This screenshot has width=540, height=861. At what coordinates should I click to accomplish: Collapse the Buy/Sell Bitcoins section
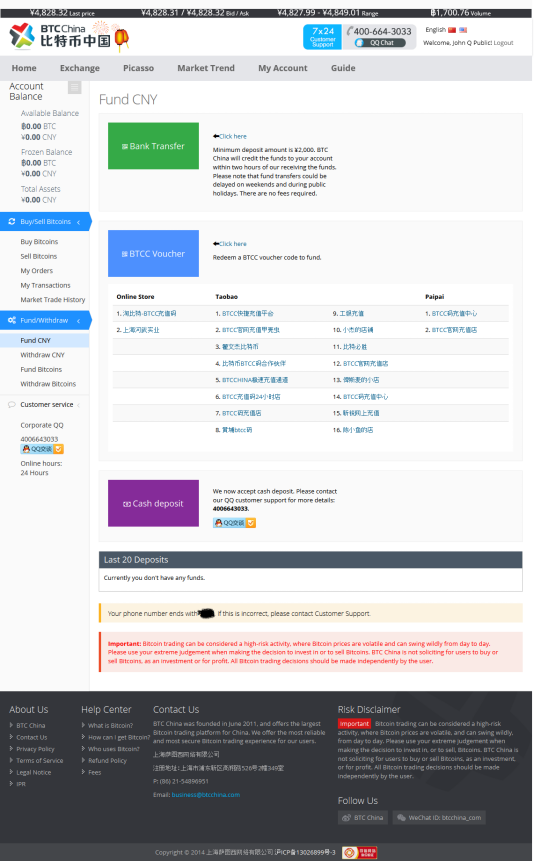click(78, 222)
